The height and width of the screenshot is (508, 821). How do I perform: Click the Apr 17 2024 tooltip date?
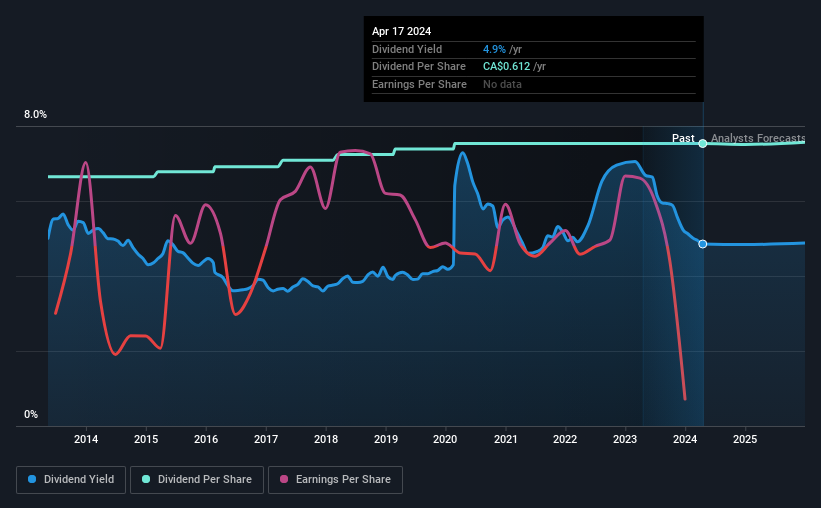pyautogui.click(x=402, y=31)
